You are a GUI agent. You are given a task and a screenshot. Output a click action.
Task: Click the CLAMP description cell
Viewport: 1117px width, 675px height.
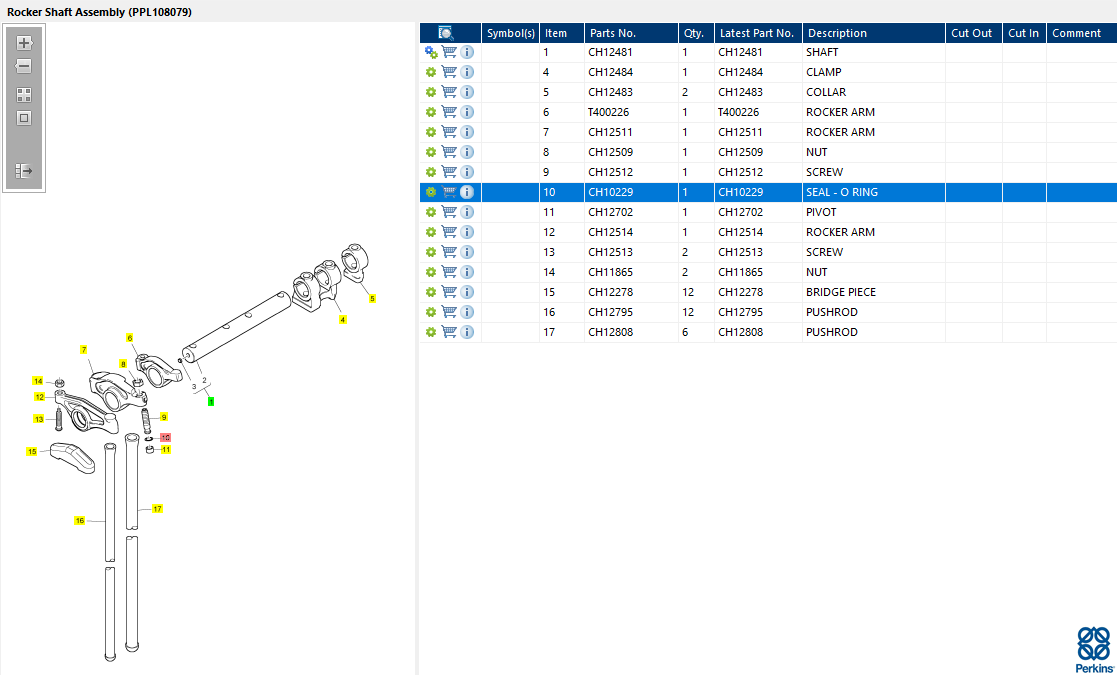873,72
